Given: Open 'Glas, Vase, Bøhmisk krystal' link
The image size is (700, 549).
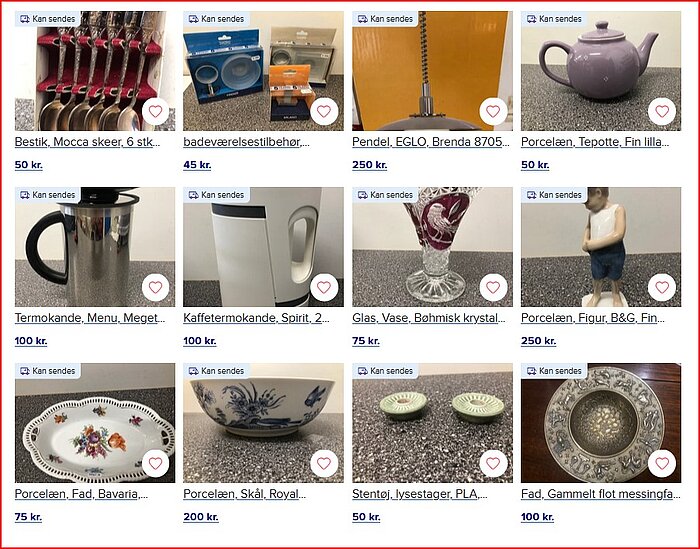Looking at the screenshot, I should (x=429, y=318).
